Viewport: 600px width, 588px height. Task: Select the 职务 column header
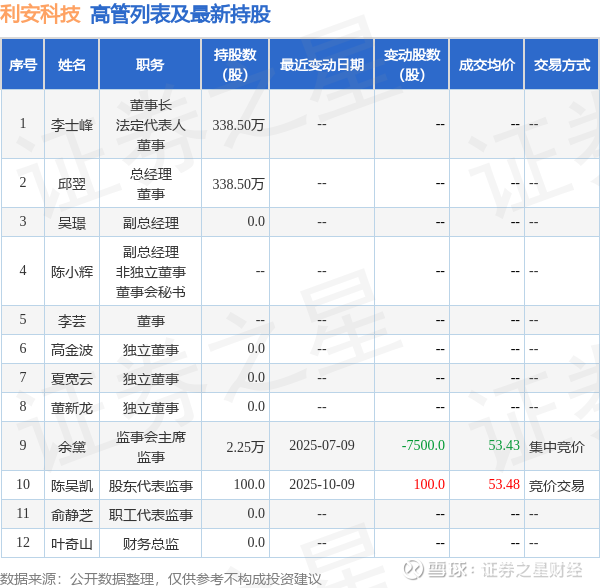click(150, 65)
